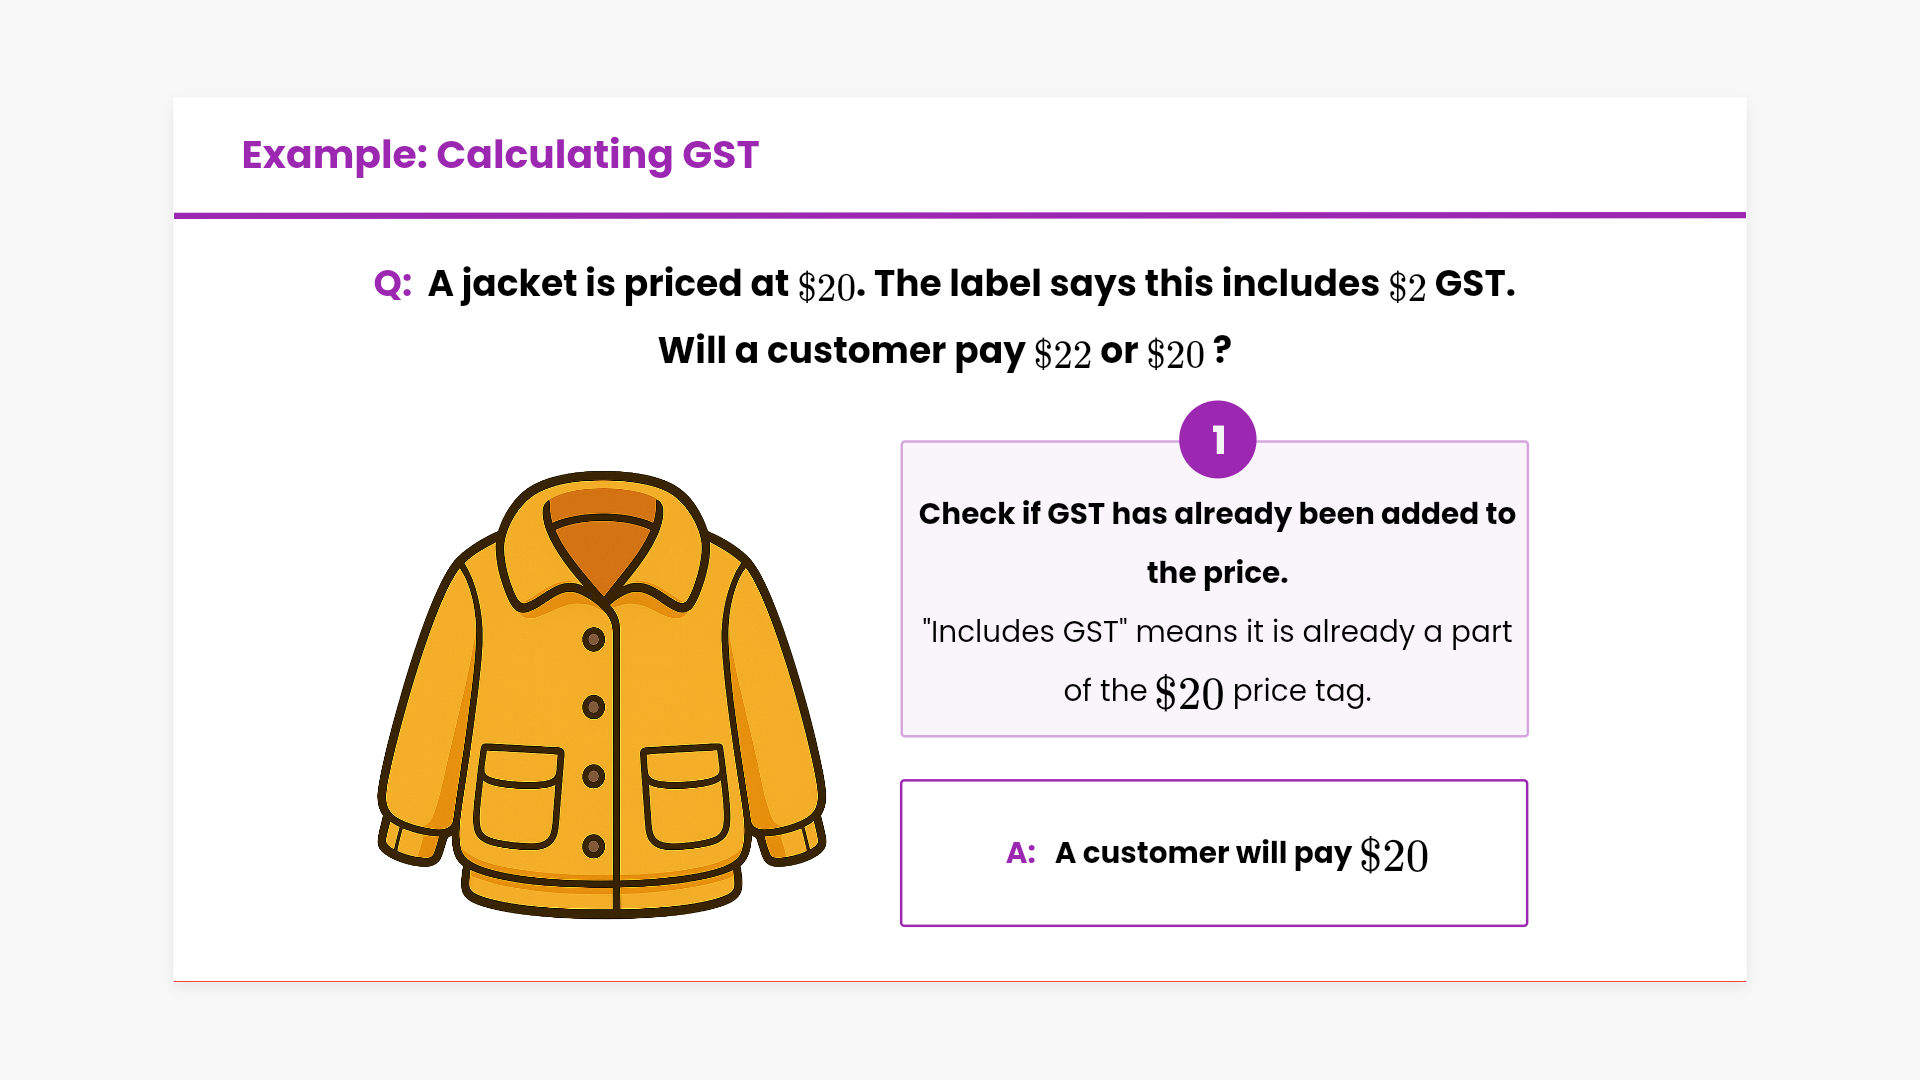Click the $2 GST amount in question
1920x1080 pixels.
(x=1407, y=287)
